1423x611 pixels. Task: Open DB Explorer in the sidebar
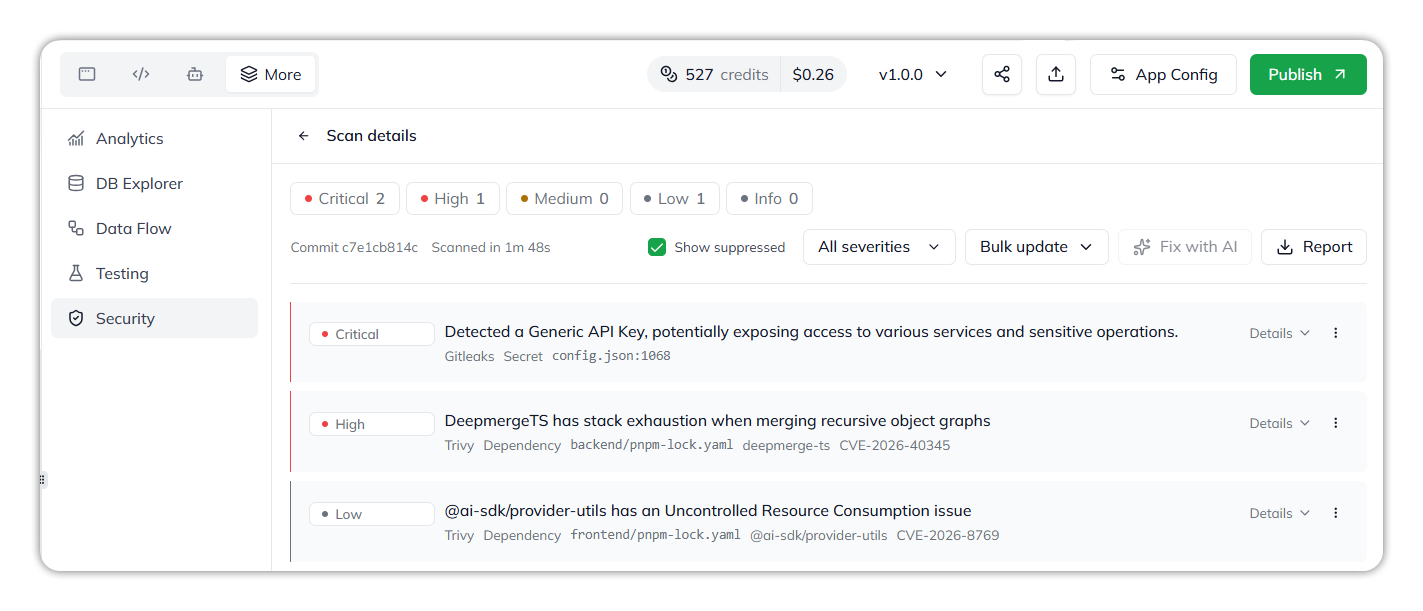tap(155, 184)
